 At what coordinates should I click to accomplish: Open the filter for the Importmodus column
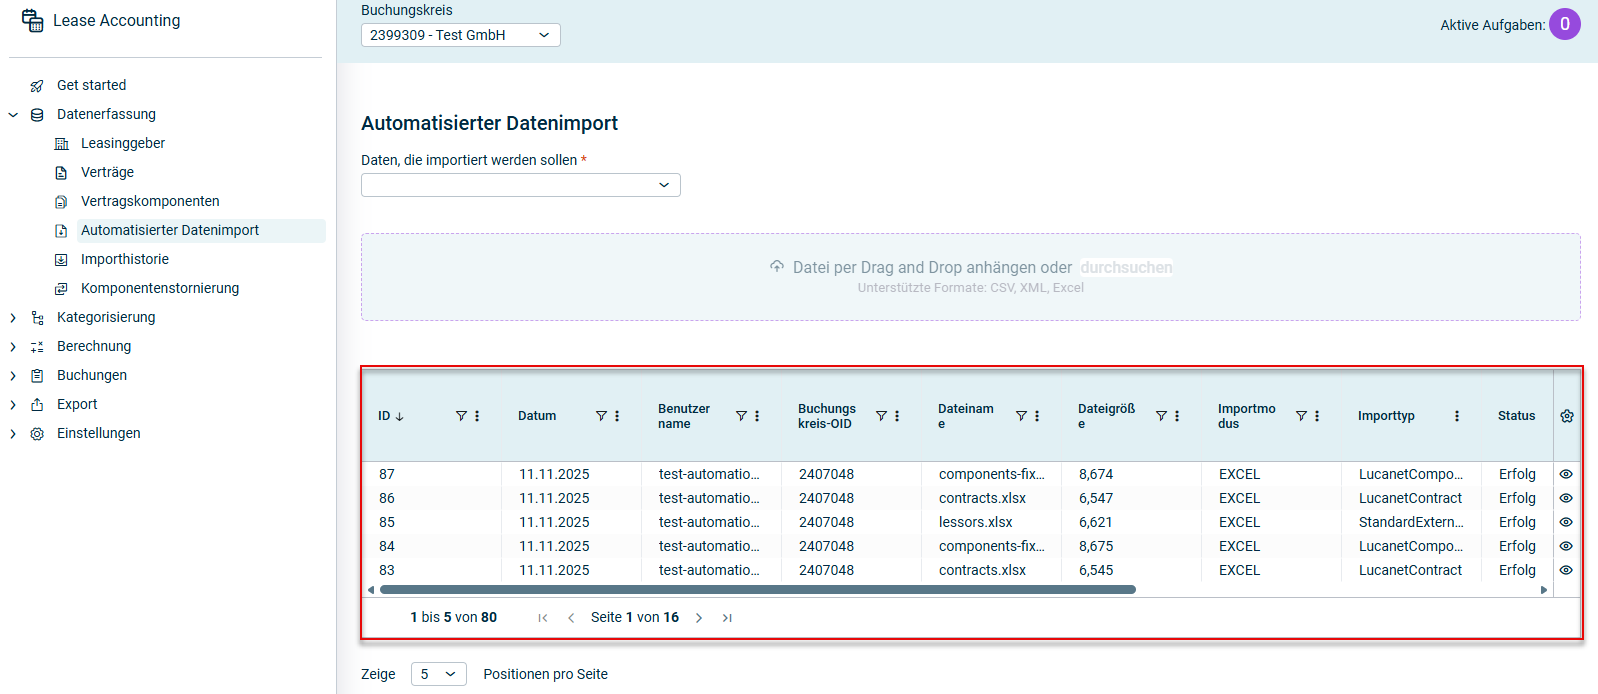1301,416
